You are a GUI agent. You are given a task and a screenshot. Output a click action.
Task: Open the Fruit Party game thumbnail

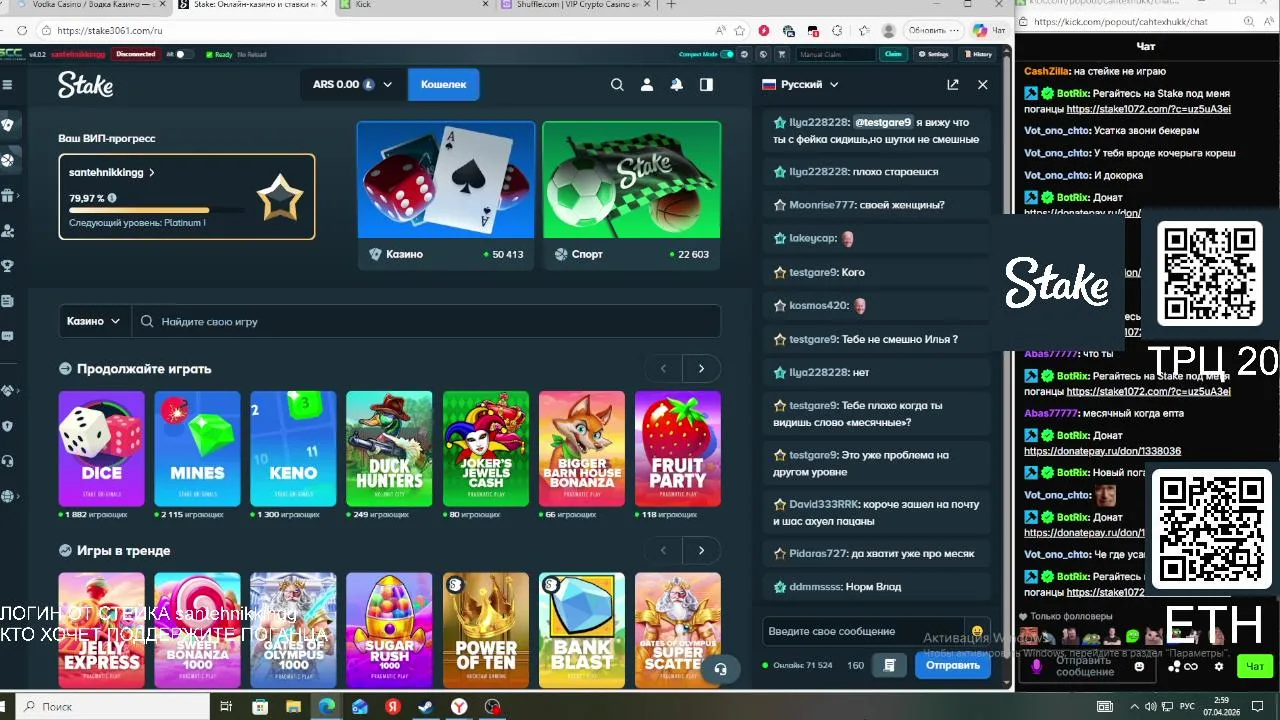tap(677, 448)
